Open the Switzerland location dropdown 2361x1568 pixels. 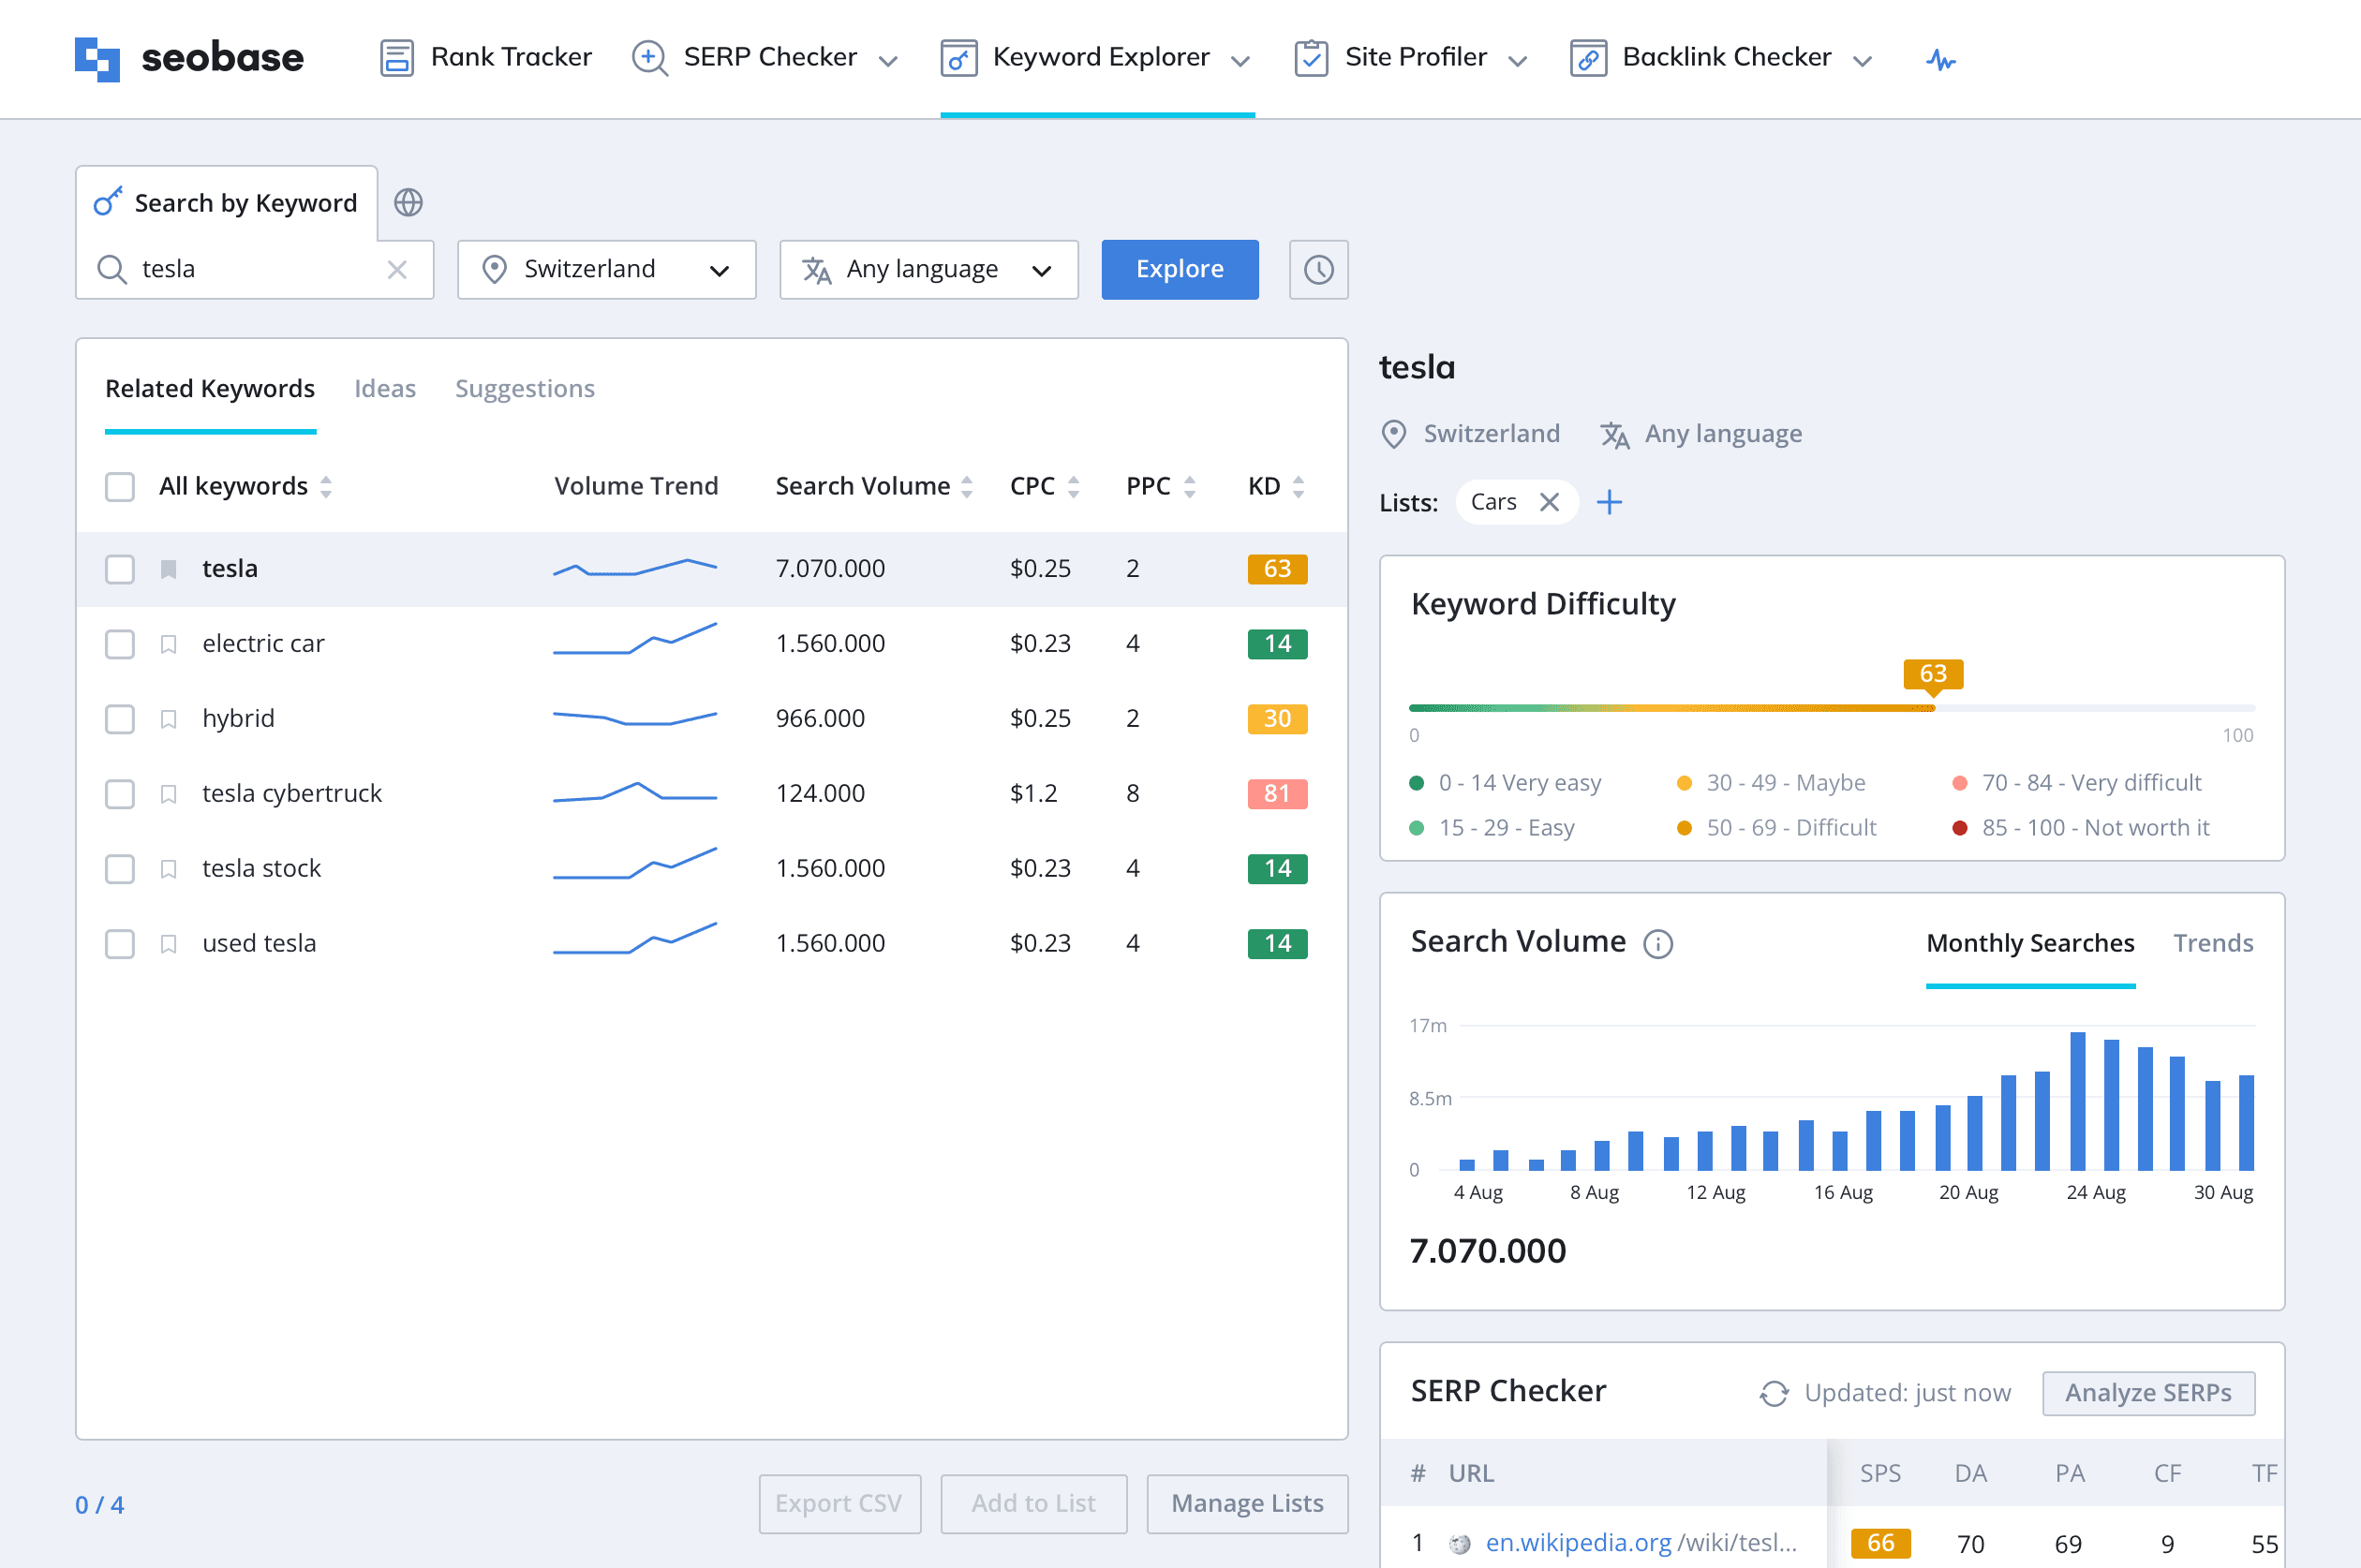(606, 269)
